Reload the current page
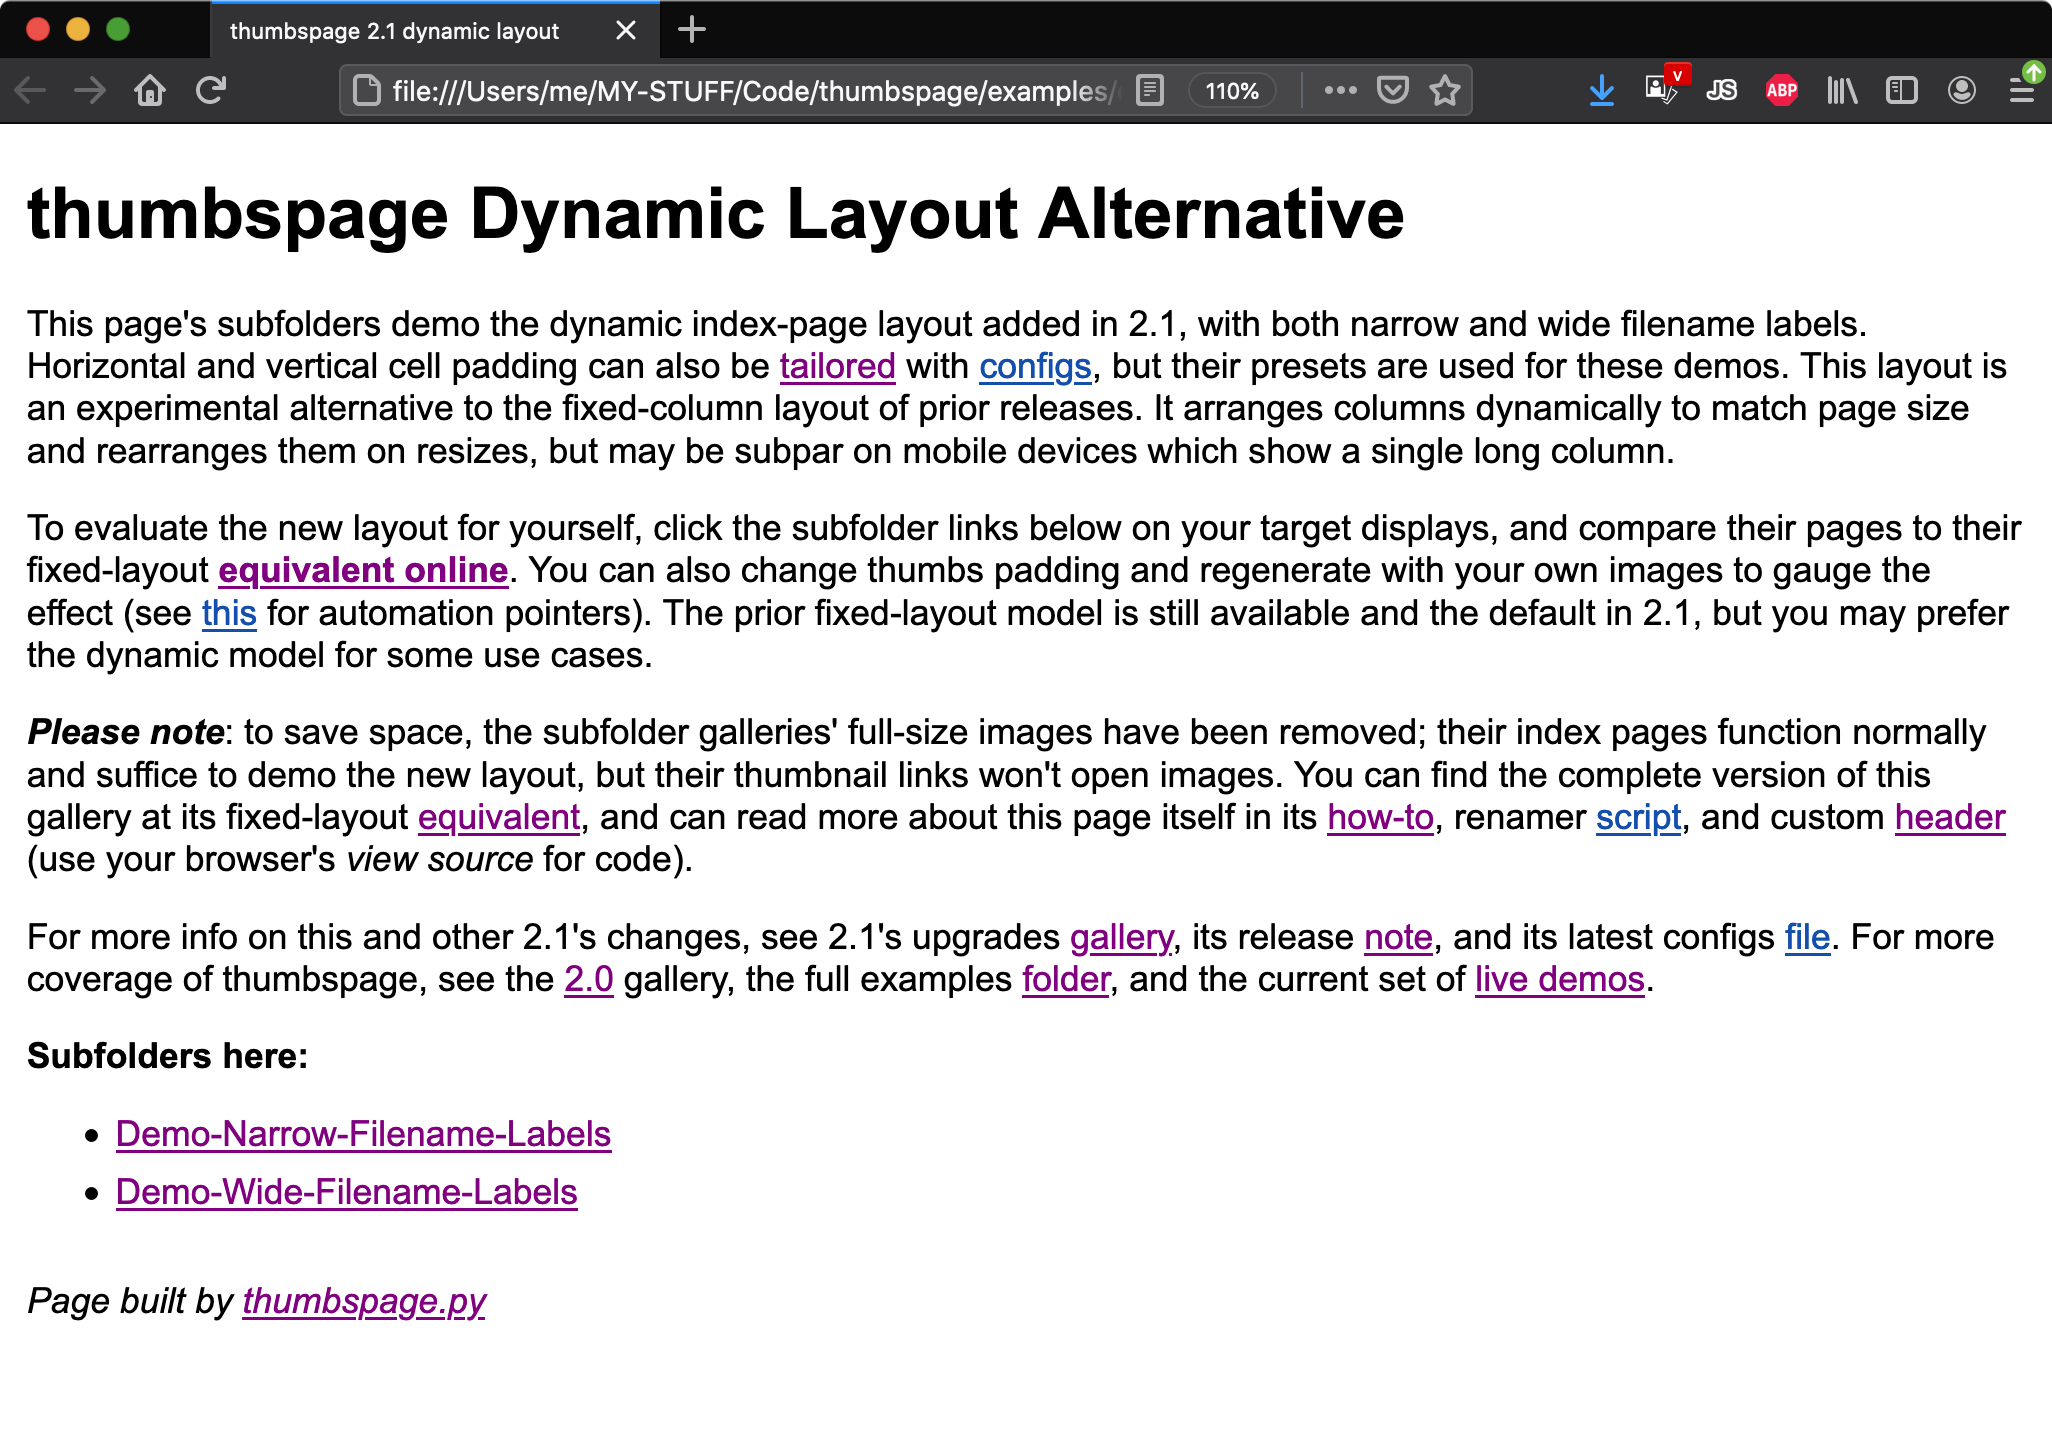2052x1450 pixels. [211, 91]
